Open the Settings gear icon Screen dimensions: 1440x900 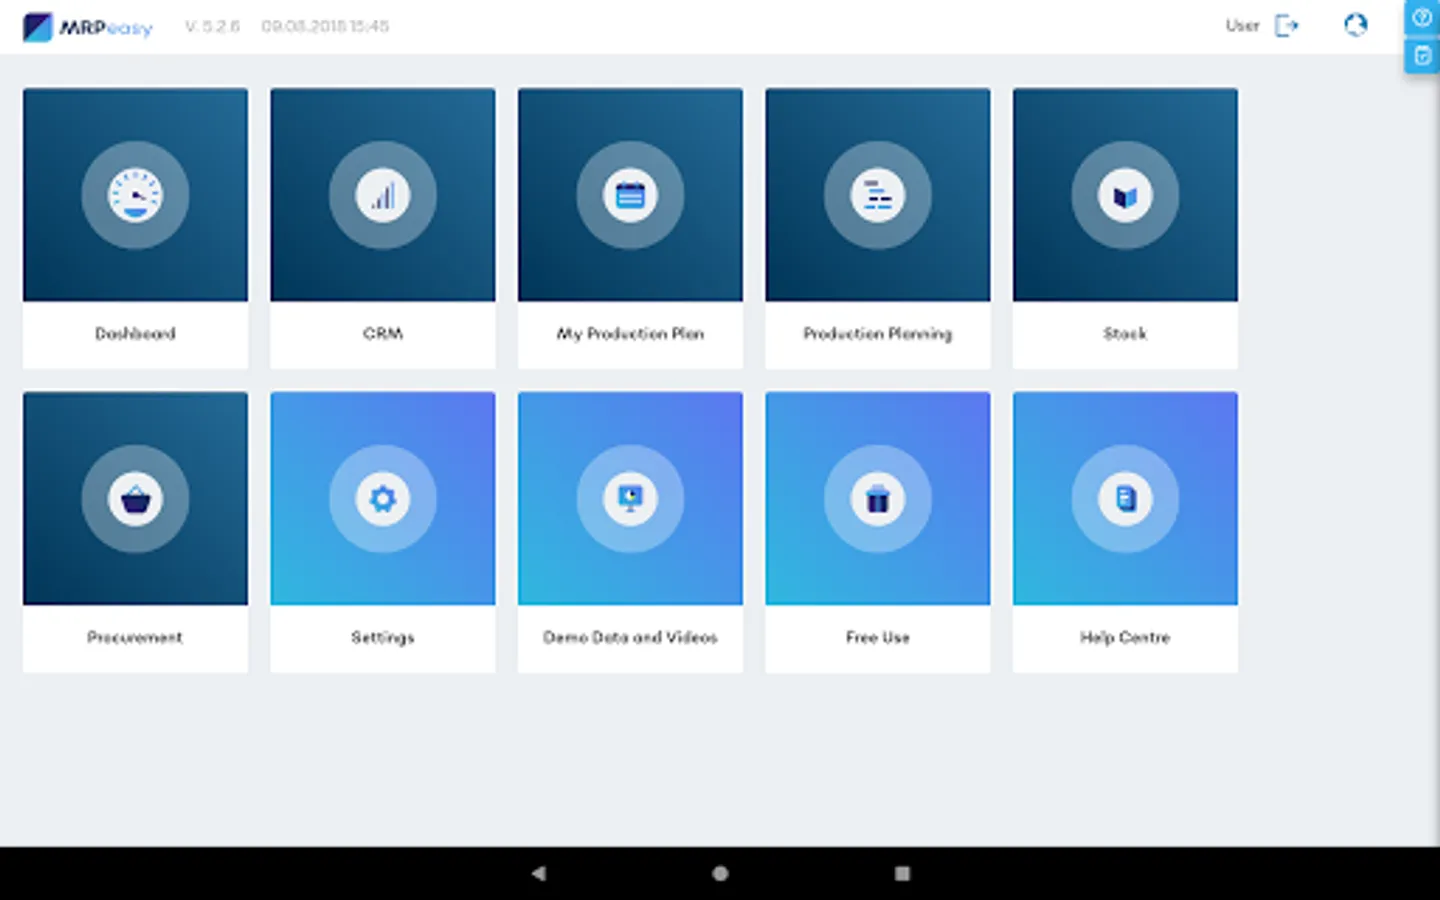383,498
